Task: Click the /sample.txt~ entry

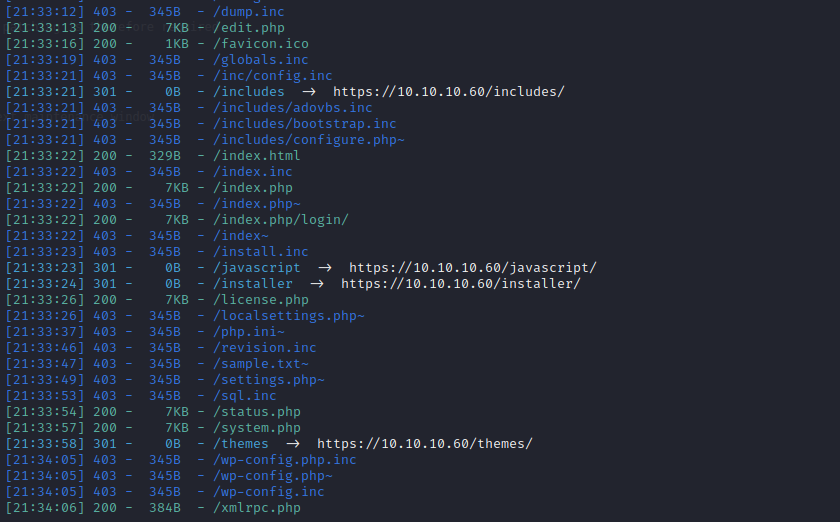Action: 261,364
